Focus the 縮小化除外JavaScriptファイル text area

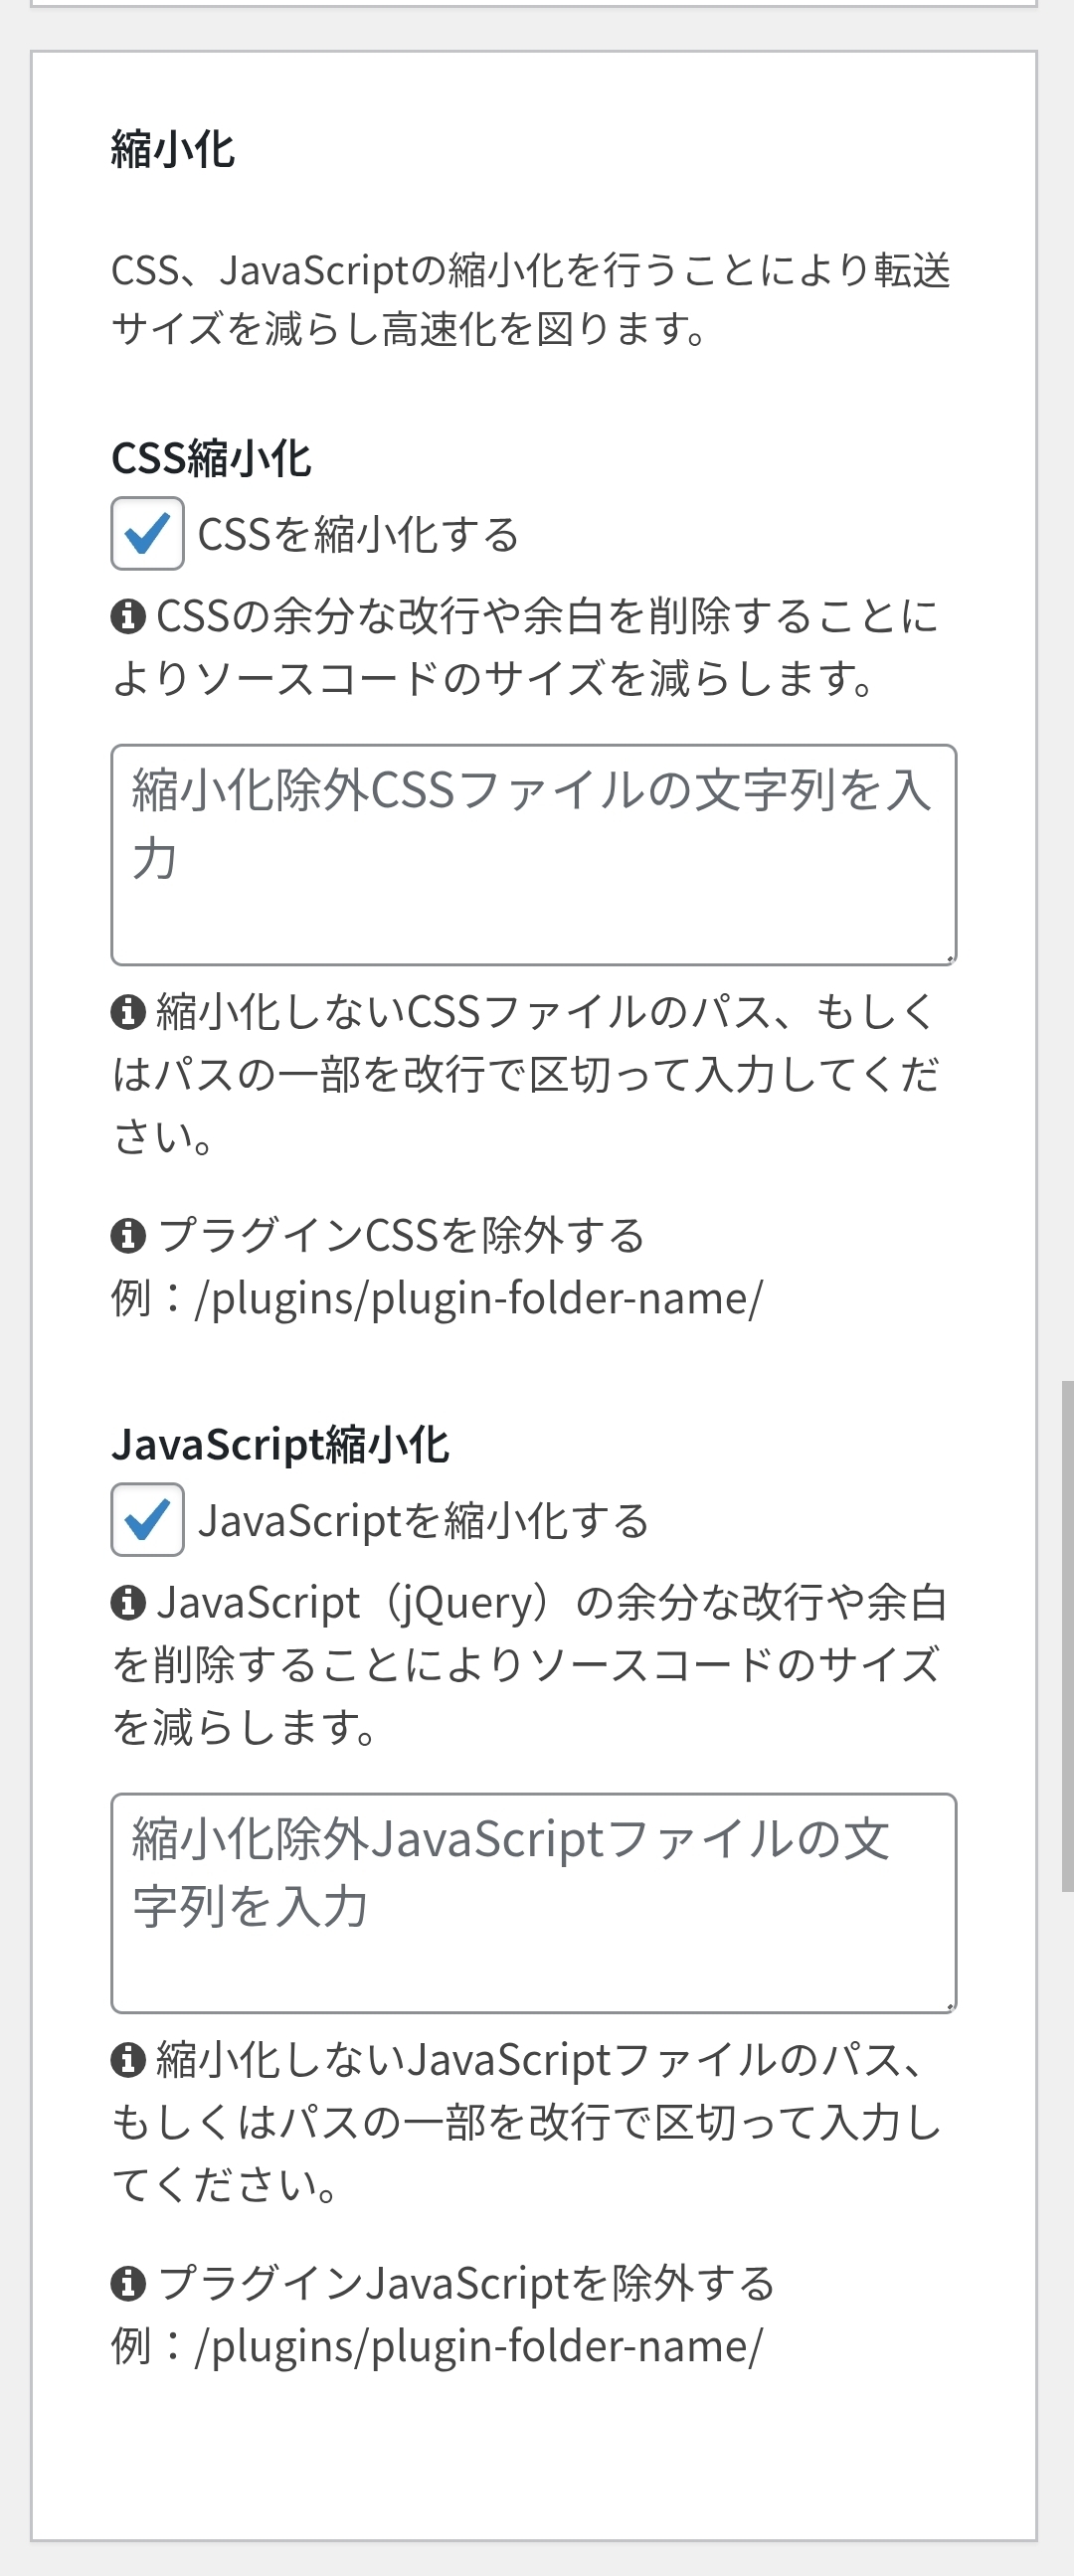click(x=533, y=1902)
